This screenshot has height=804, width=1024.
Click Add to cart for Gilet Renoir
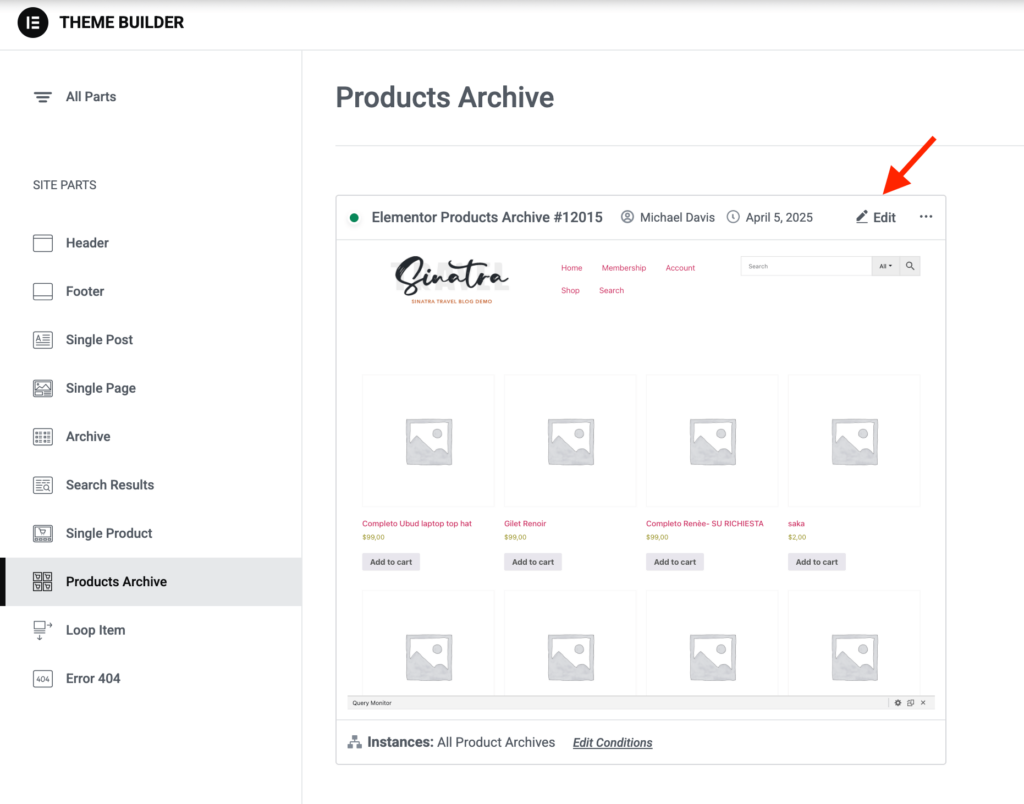[x=532, y=561]
